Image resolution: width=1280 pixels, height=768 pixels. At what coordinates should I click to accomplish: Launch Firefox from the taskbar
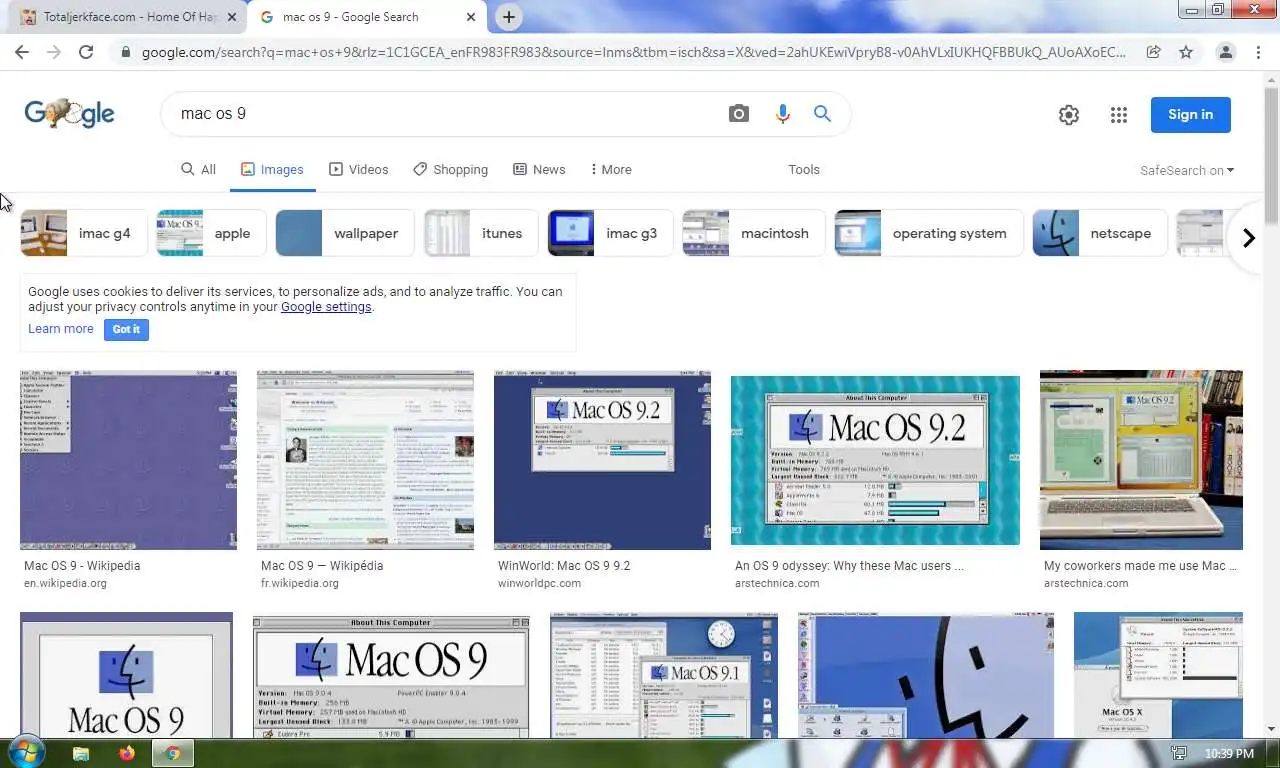point(127,753)
